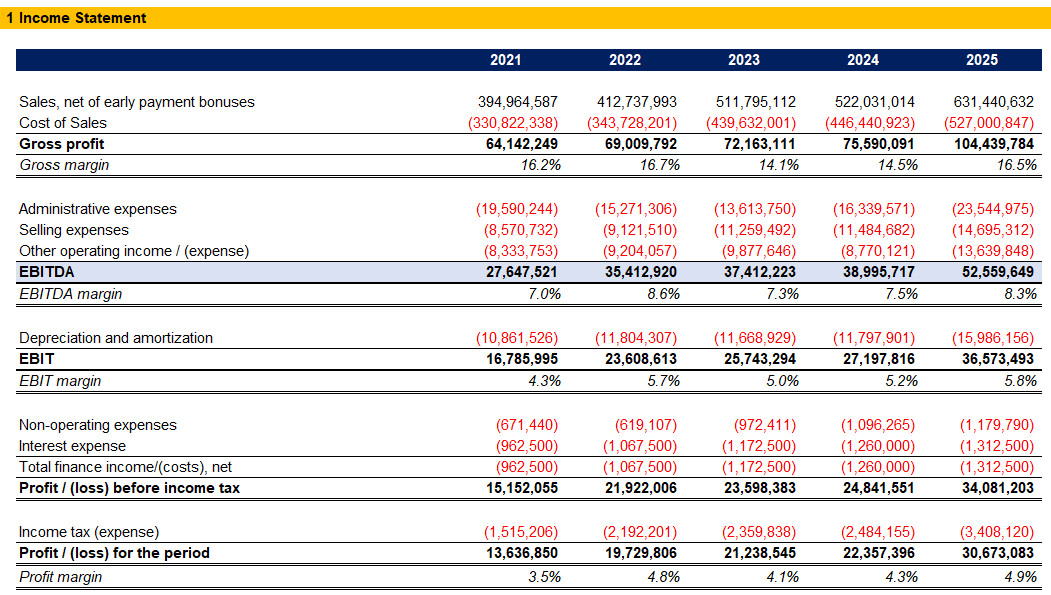Click 2022 cost of sales (343,728,201)
The height and width of the screenshot is (595, 1051).
tap(632, 123)
